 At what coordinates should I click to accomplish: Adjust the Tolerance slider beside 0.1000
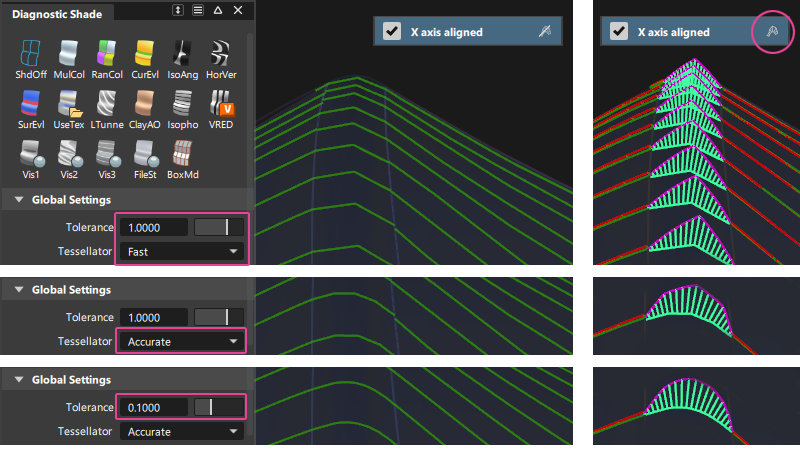219,407
